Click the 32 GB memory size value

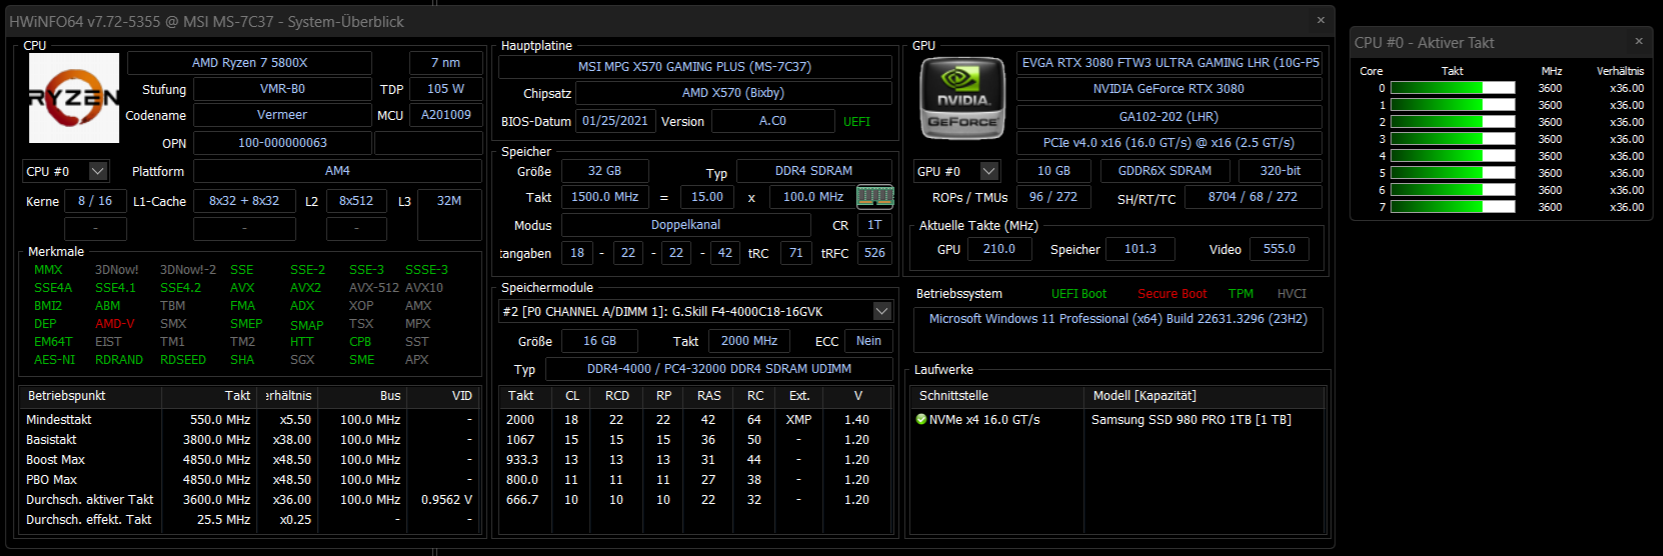point(605,171)
